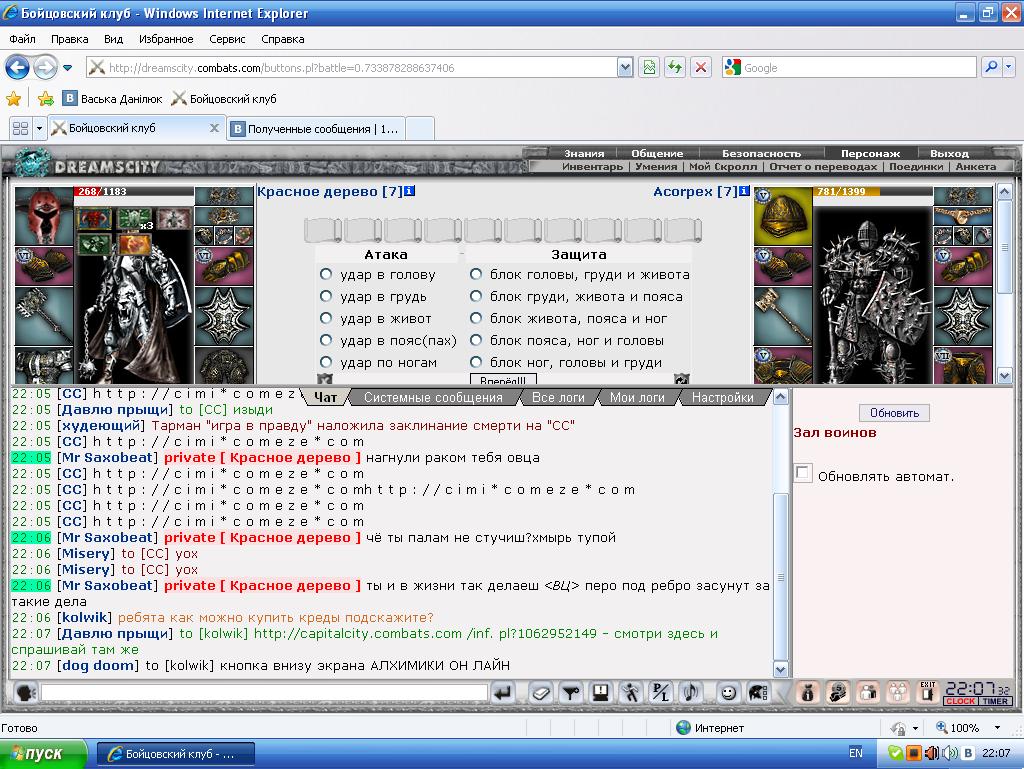Click the Обновить button
The height and width of the screenshot is (769, 1024).
click(x=894, y=413)
